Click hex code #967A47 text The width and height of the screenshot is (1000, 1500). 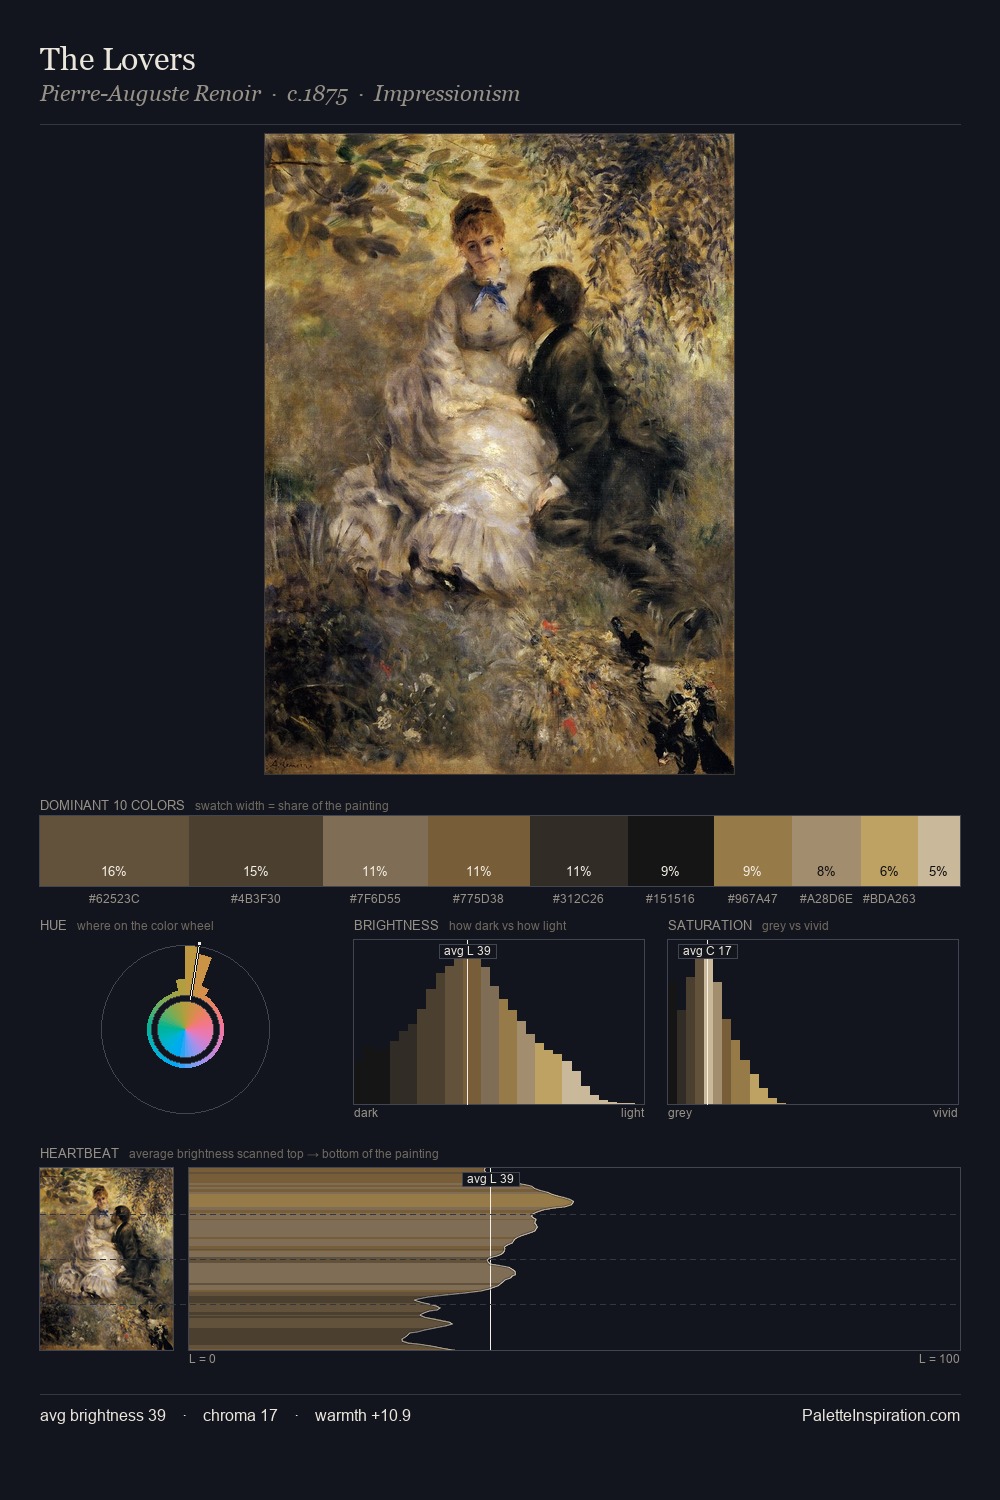pos(753,898)
